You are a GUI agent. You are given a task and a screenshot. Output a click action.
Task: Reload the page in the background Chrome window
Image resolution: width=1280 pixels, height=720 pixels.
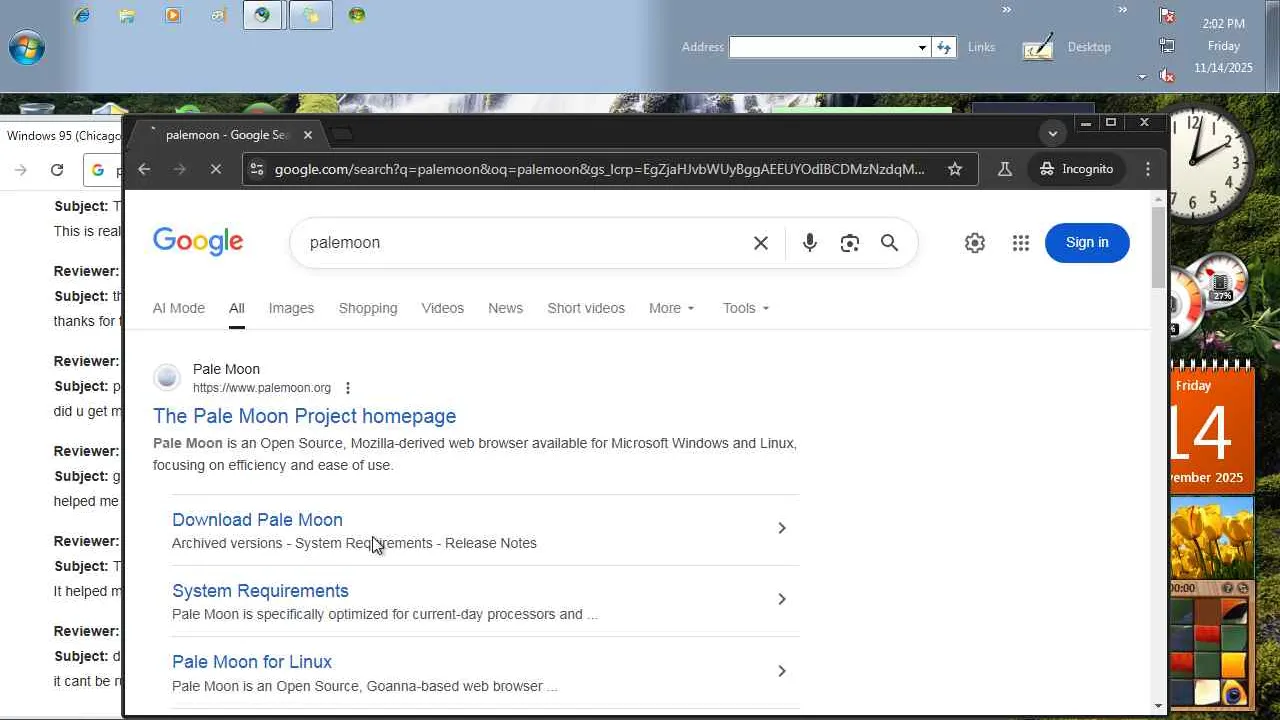tap(57, 170)
